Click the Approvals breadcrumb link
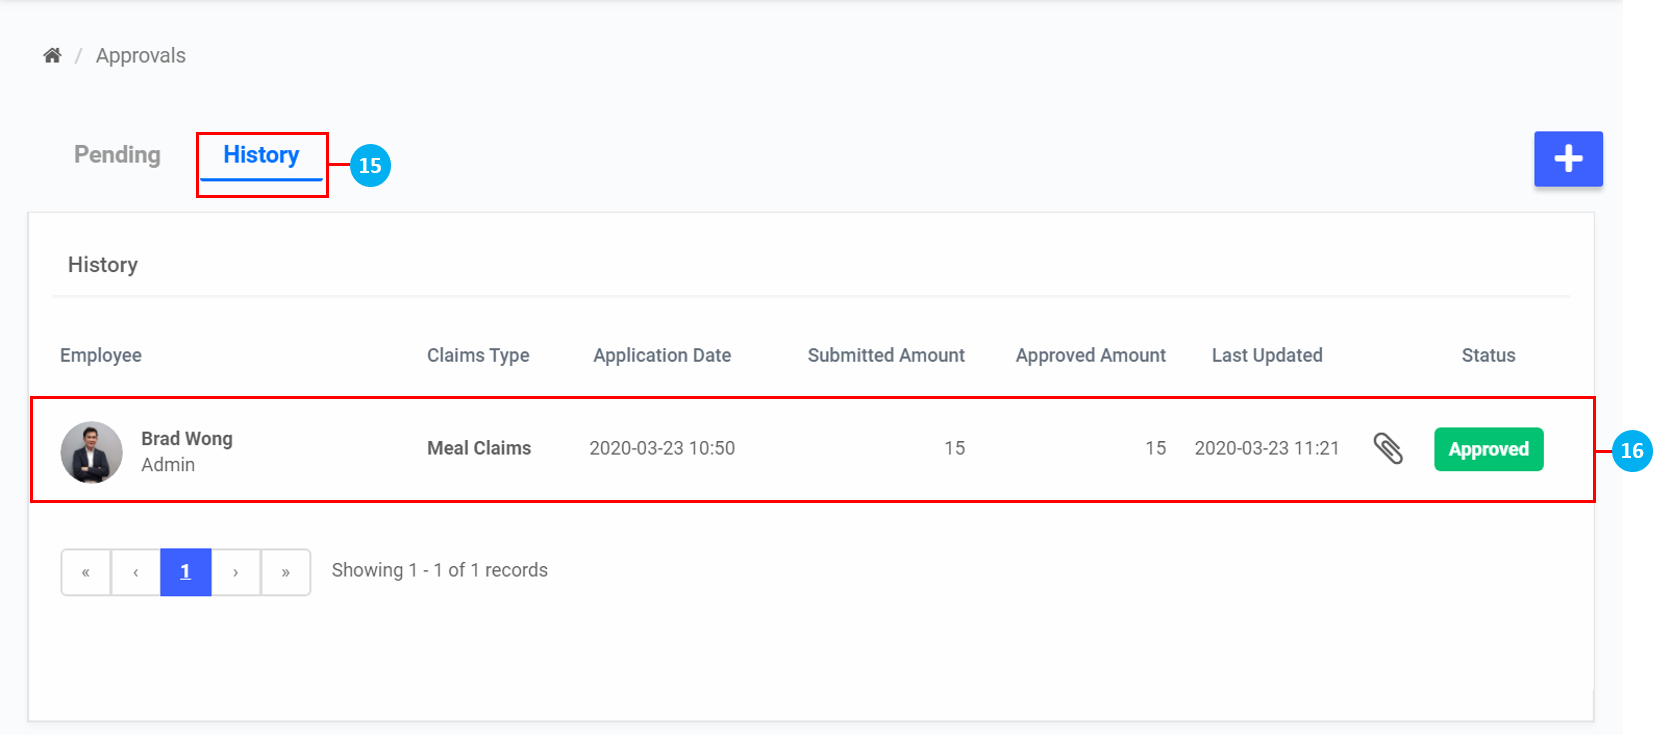This screenshot has width=1658, height=735. click(141, 56)
